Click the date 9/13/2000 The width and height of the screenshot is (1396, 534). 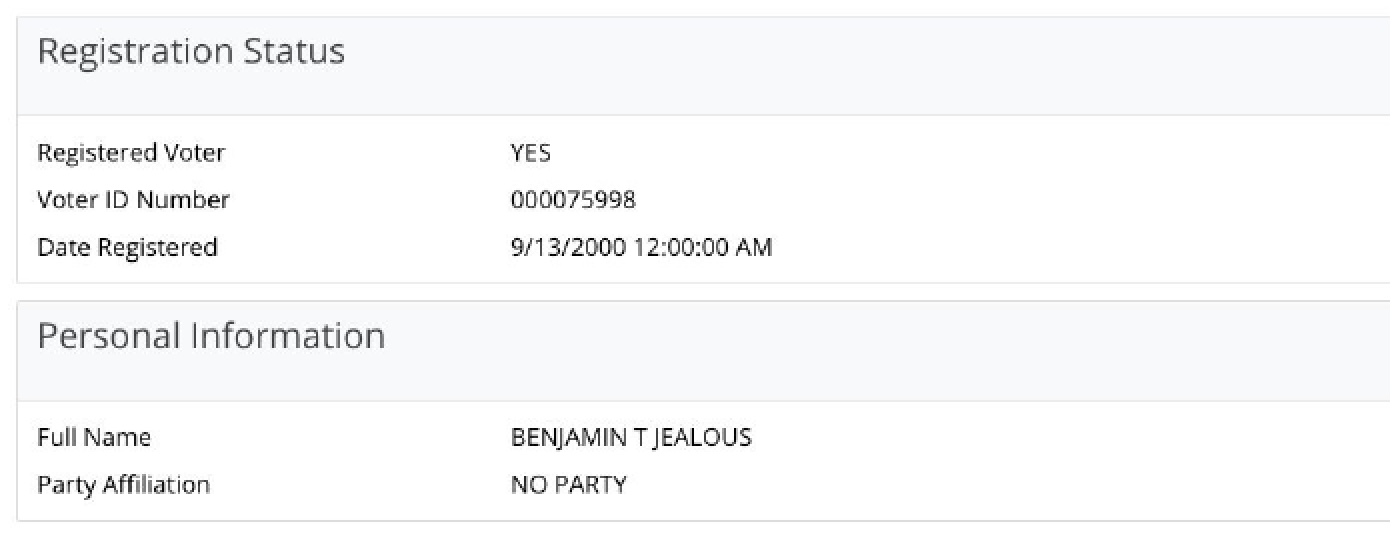(x=568, y=247)
